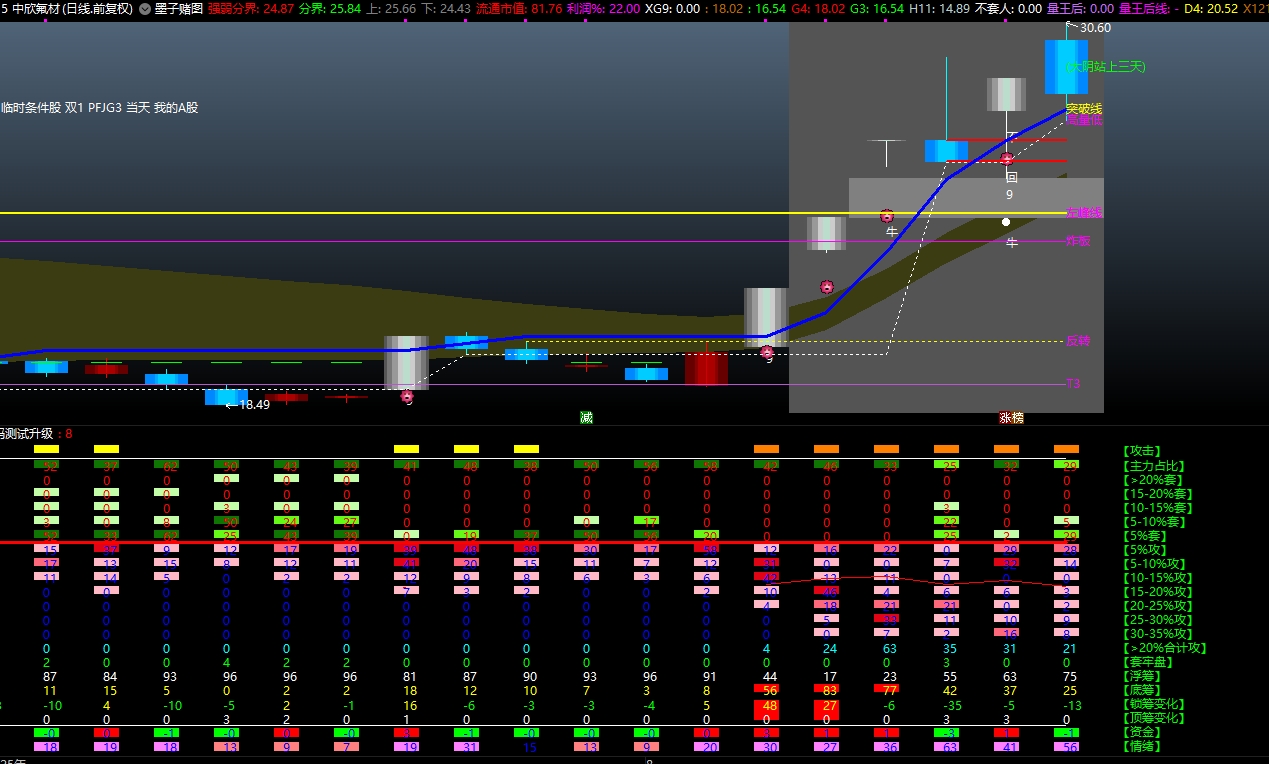Select the 【资金】 row label
This screenshot has width=1269, height=764.
click(x=1140, y=733)
